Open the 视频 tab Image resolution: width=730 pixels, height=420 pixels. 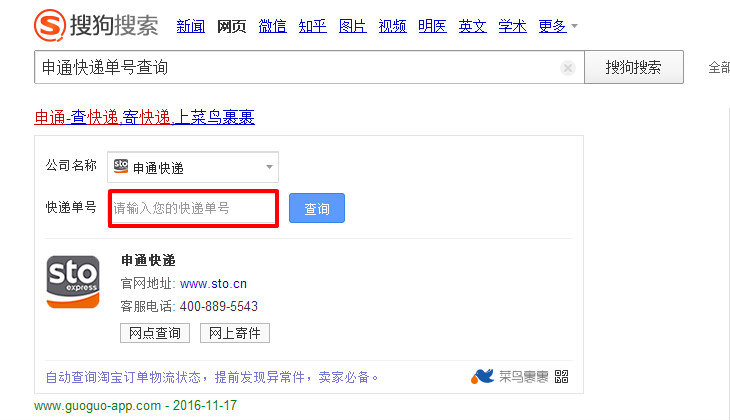point(392,26)
